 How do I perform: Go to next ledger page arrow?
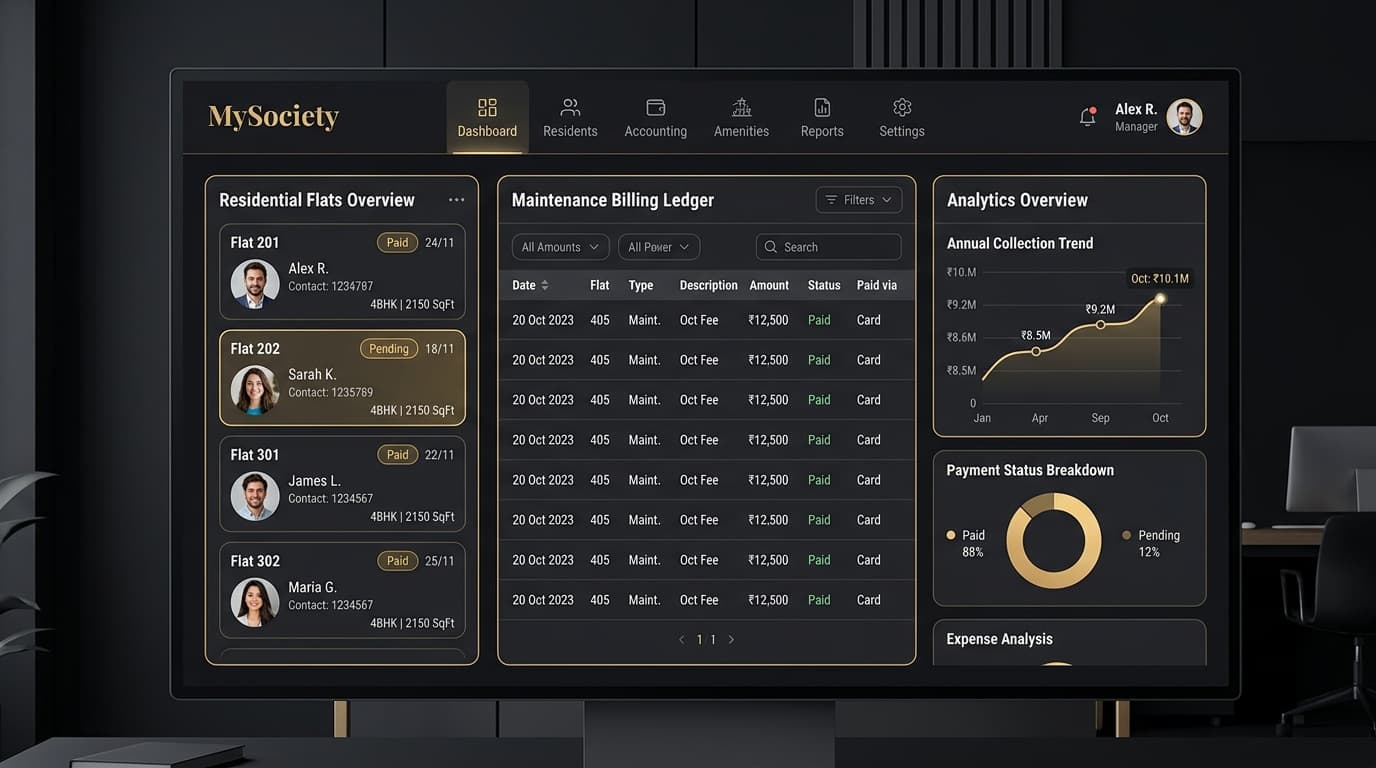point(731,639)
